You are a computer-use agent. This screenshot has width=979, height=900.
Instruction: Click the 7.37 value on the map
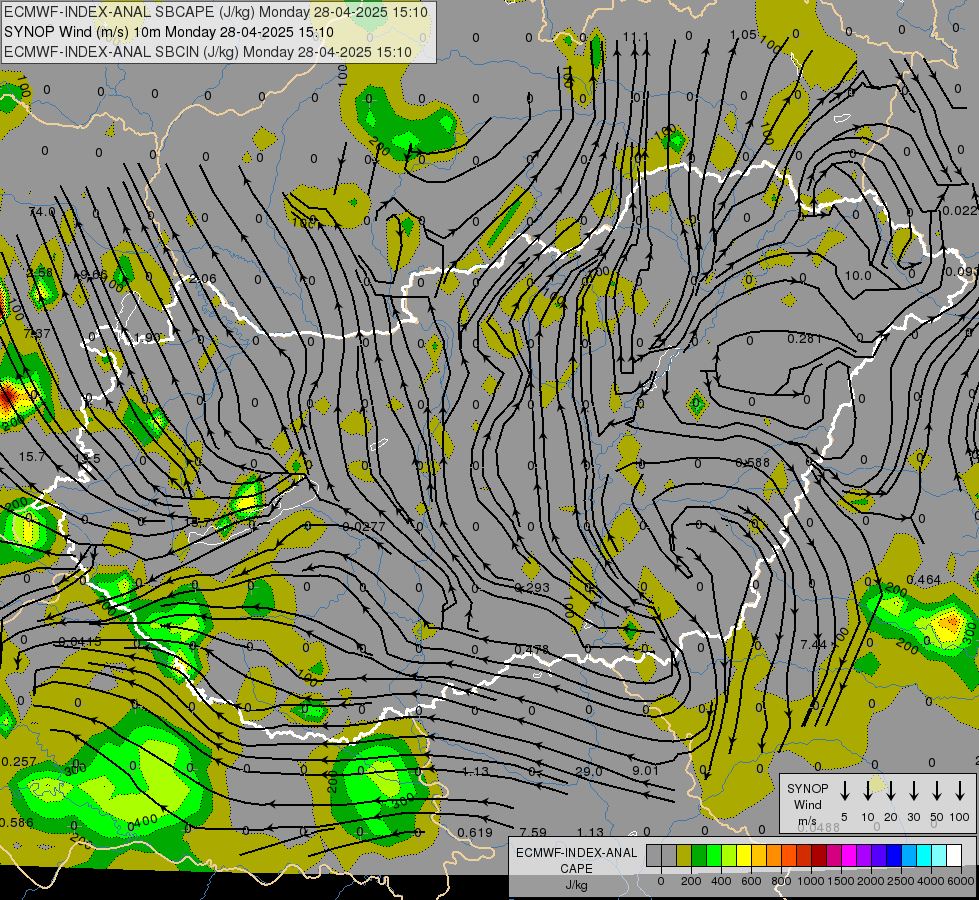36,334
